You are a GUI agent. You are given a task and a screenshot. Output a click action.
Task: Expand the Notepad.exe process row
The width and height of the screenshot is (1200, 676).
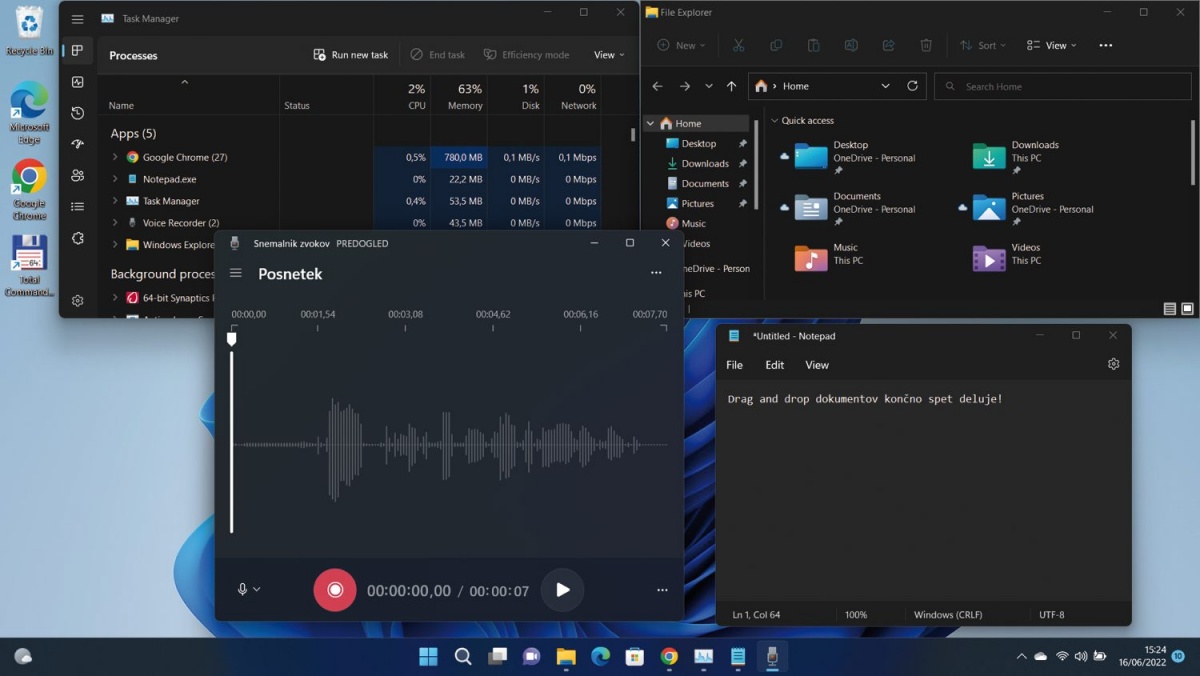point(115,179)
